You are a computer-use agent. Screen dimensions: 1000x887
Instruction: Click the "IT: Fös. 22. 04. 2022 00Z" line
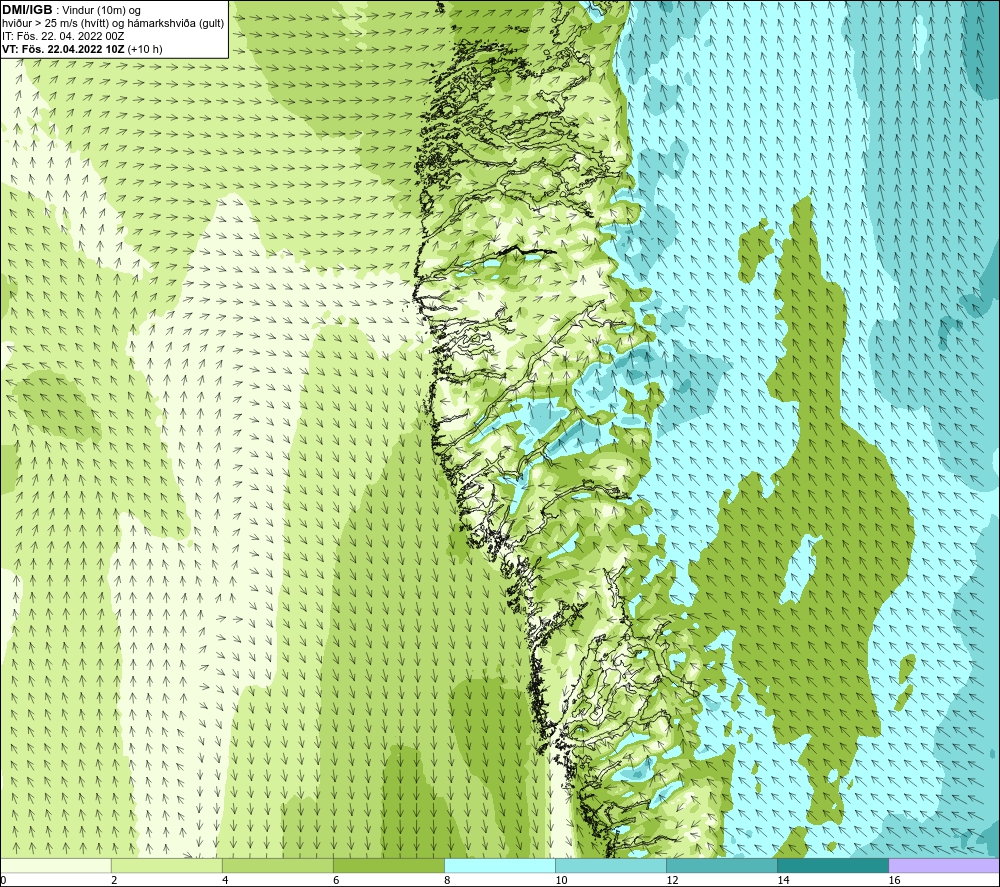point(62,36)
